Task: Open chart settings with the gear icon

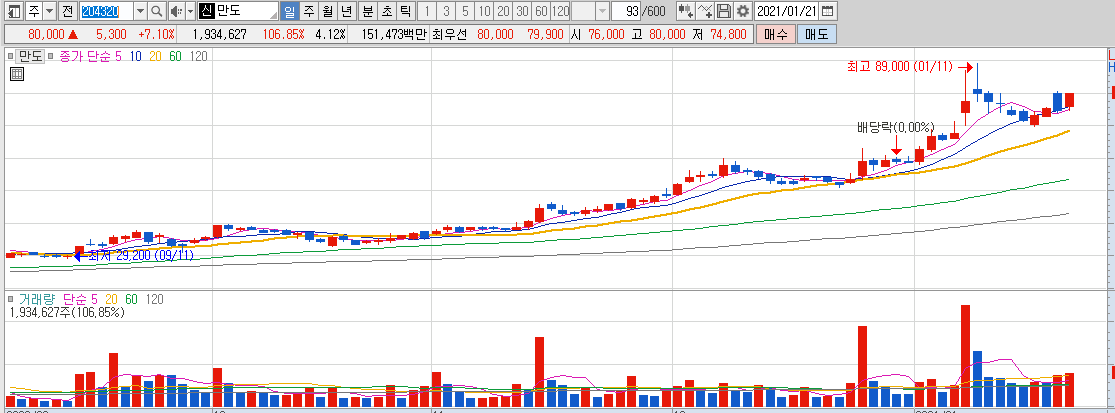Action: coord(742,11)
